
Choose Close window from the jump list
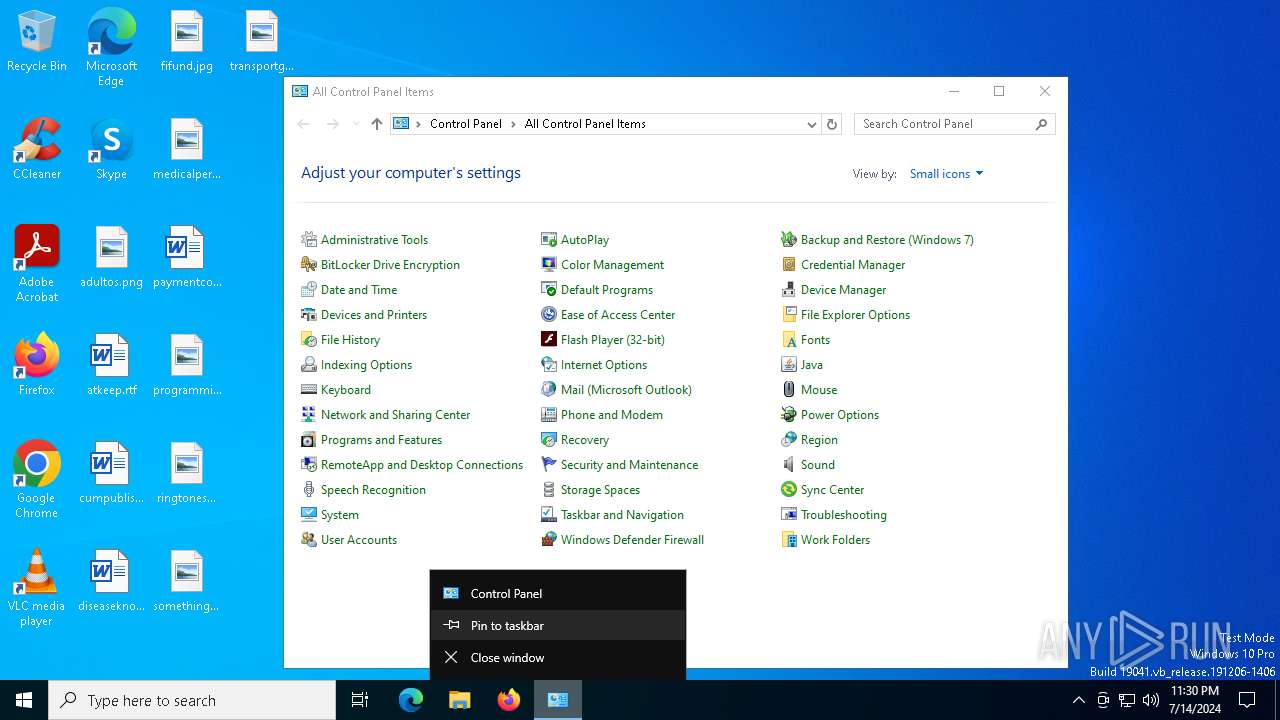[507, 658]
